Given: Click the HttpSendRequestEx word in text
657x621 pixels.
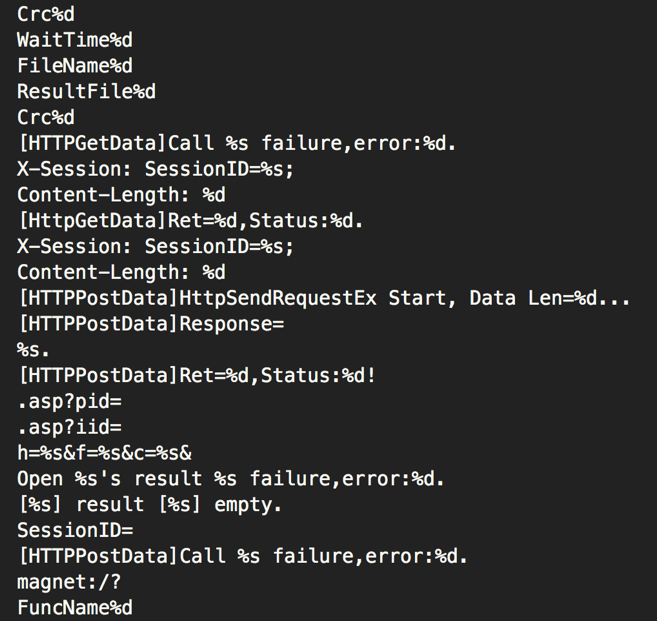Looking at the screenshot, I should [278, 298].
